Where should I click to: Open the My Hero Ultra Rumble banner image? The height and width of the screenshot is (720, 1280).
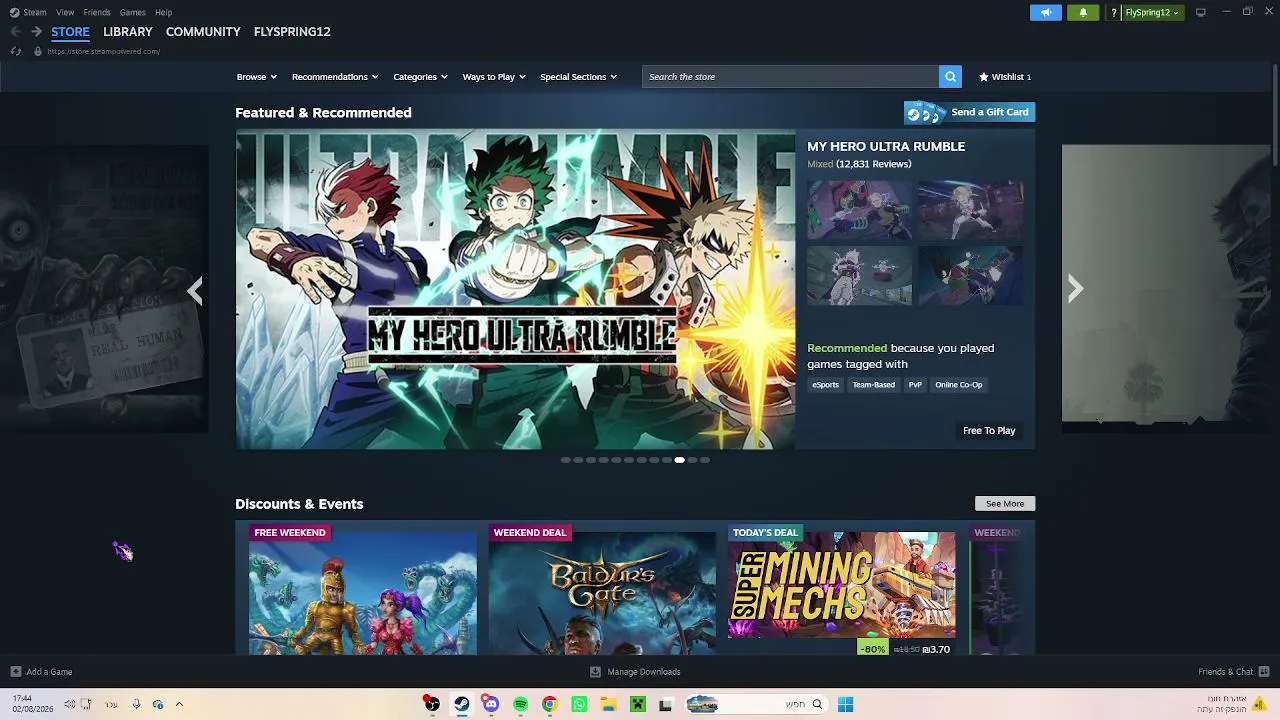pyautogui.click(x=516, y=290)
